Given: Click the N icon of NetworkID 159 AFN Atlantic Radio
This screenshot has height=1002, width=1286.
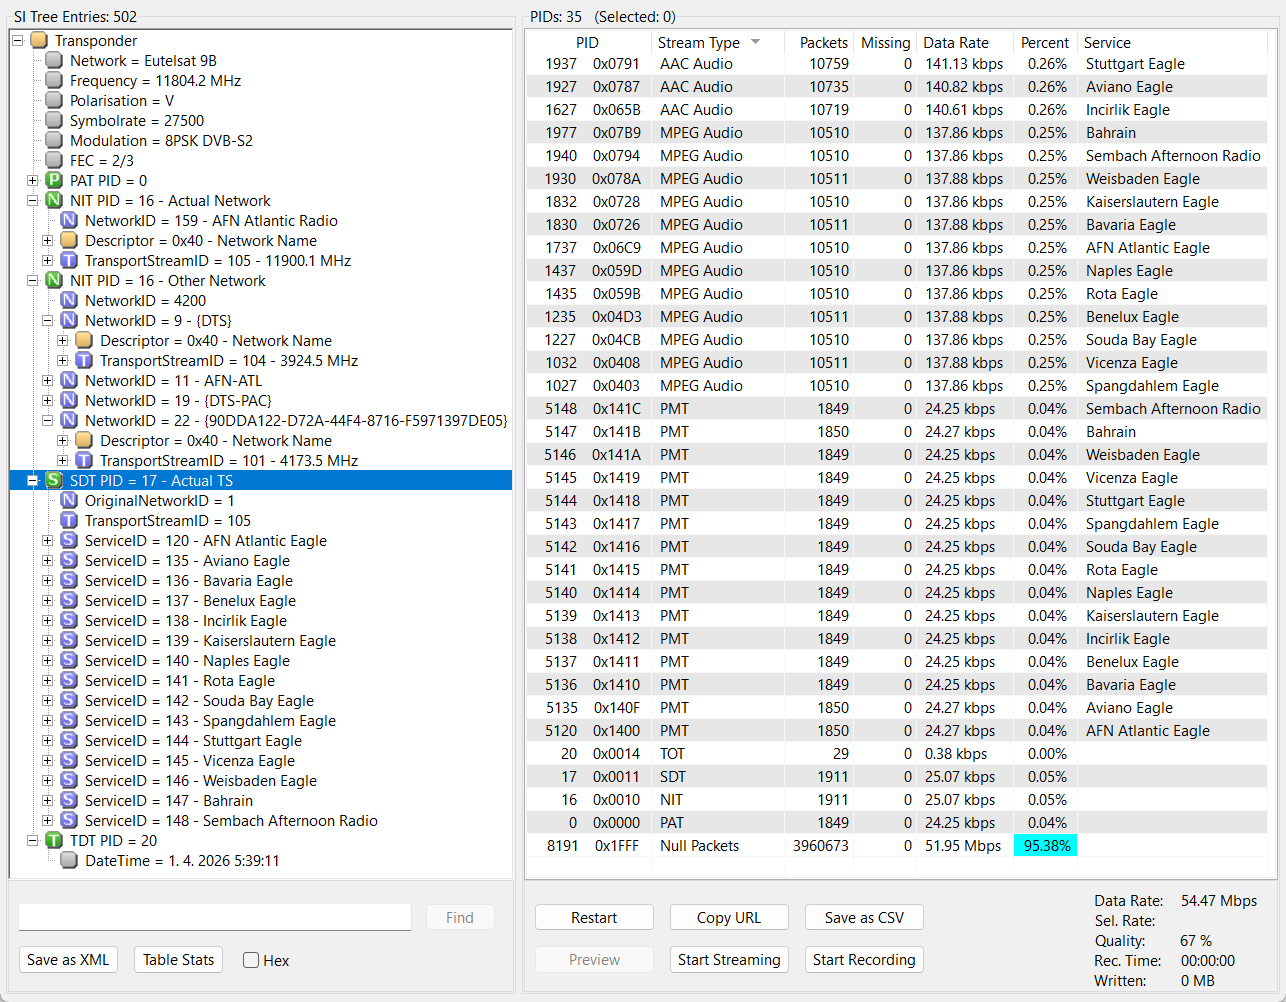Looking at the screenshot, I should click(69, 221).
